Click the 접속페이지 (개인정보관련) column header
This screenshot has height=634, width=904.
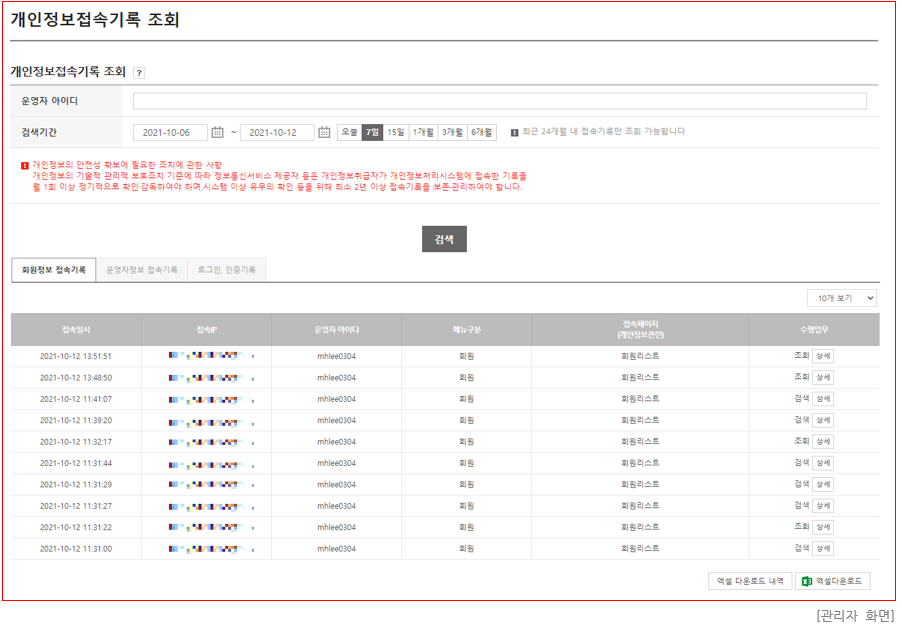[x=640, y=330]
